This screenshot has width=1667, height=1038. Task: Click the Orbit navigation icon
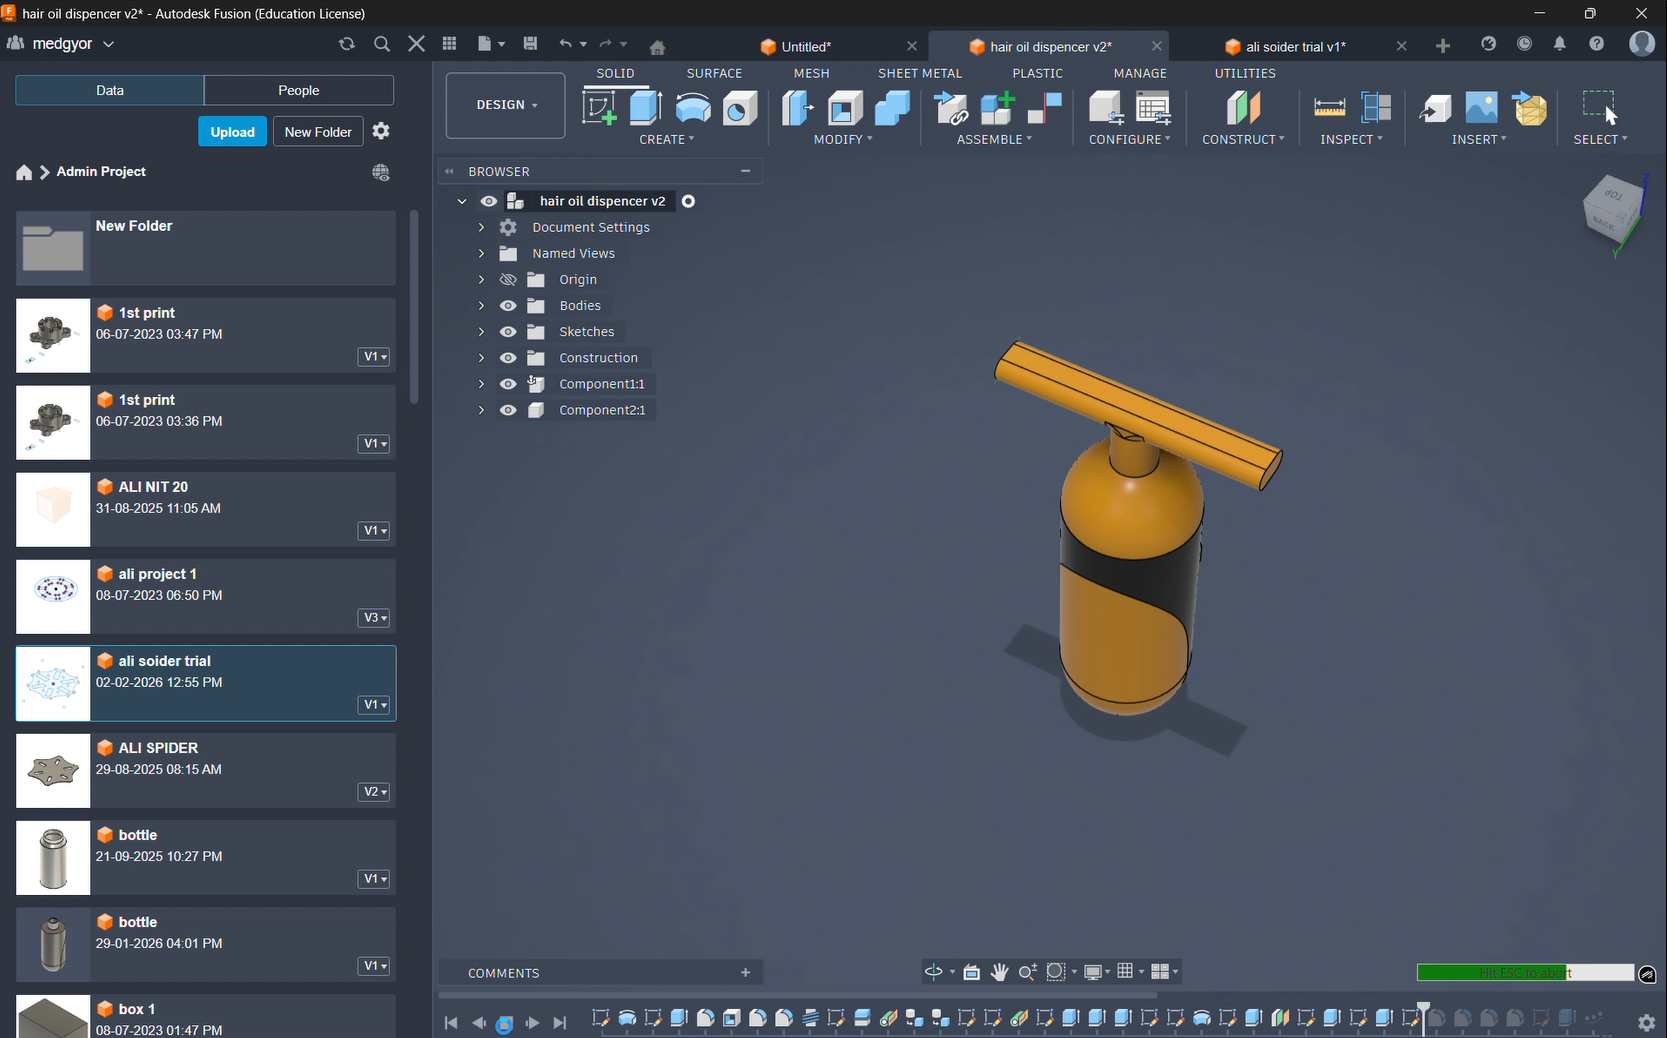933,972
